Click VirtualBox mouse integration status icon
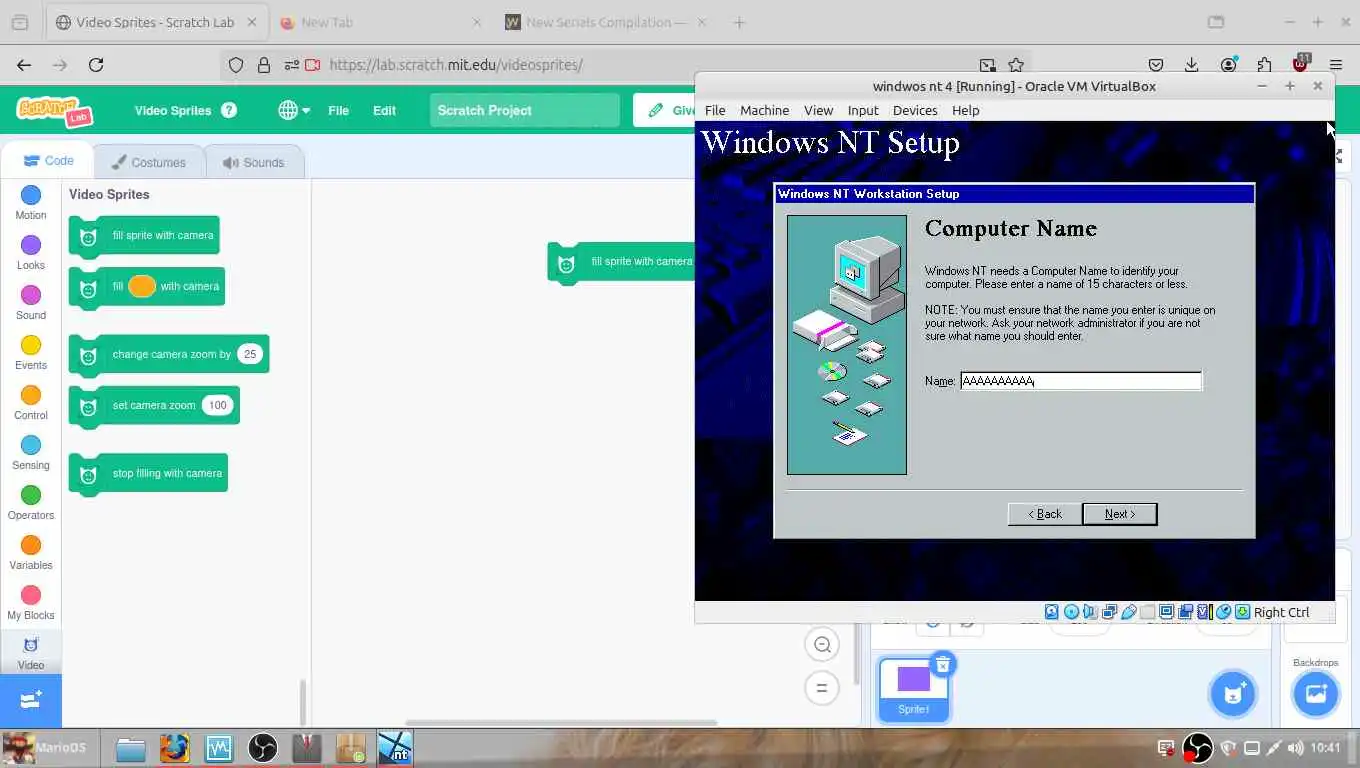Viewport: 1360px width, 768px height. coord(1224,612)
